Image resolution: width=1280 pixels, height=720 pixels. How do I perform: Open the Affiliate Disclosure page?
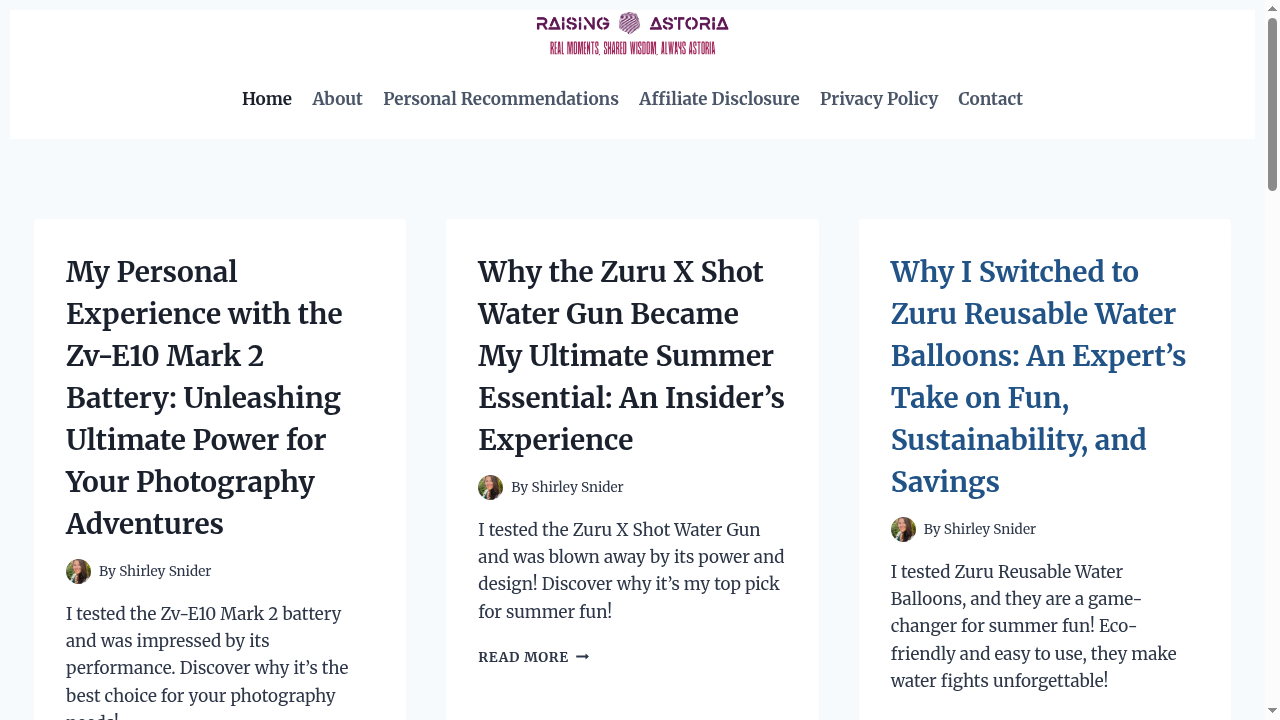(719, 98)
